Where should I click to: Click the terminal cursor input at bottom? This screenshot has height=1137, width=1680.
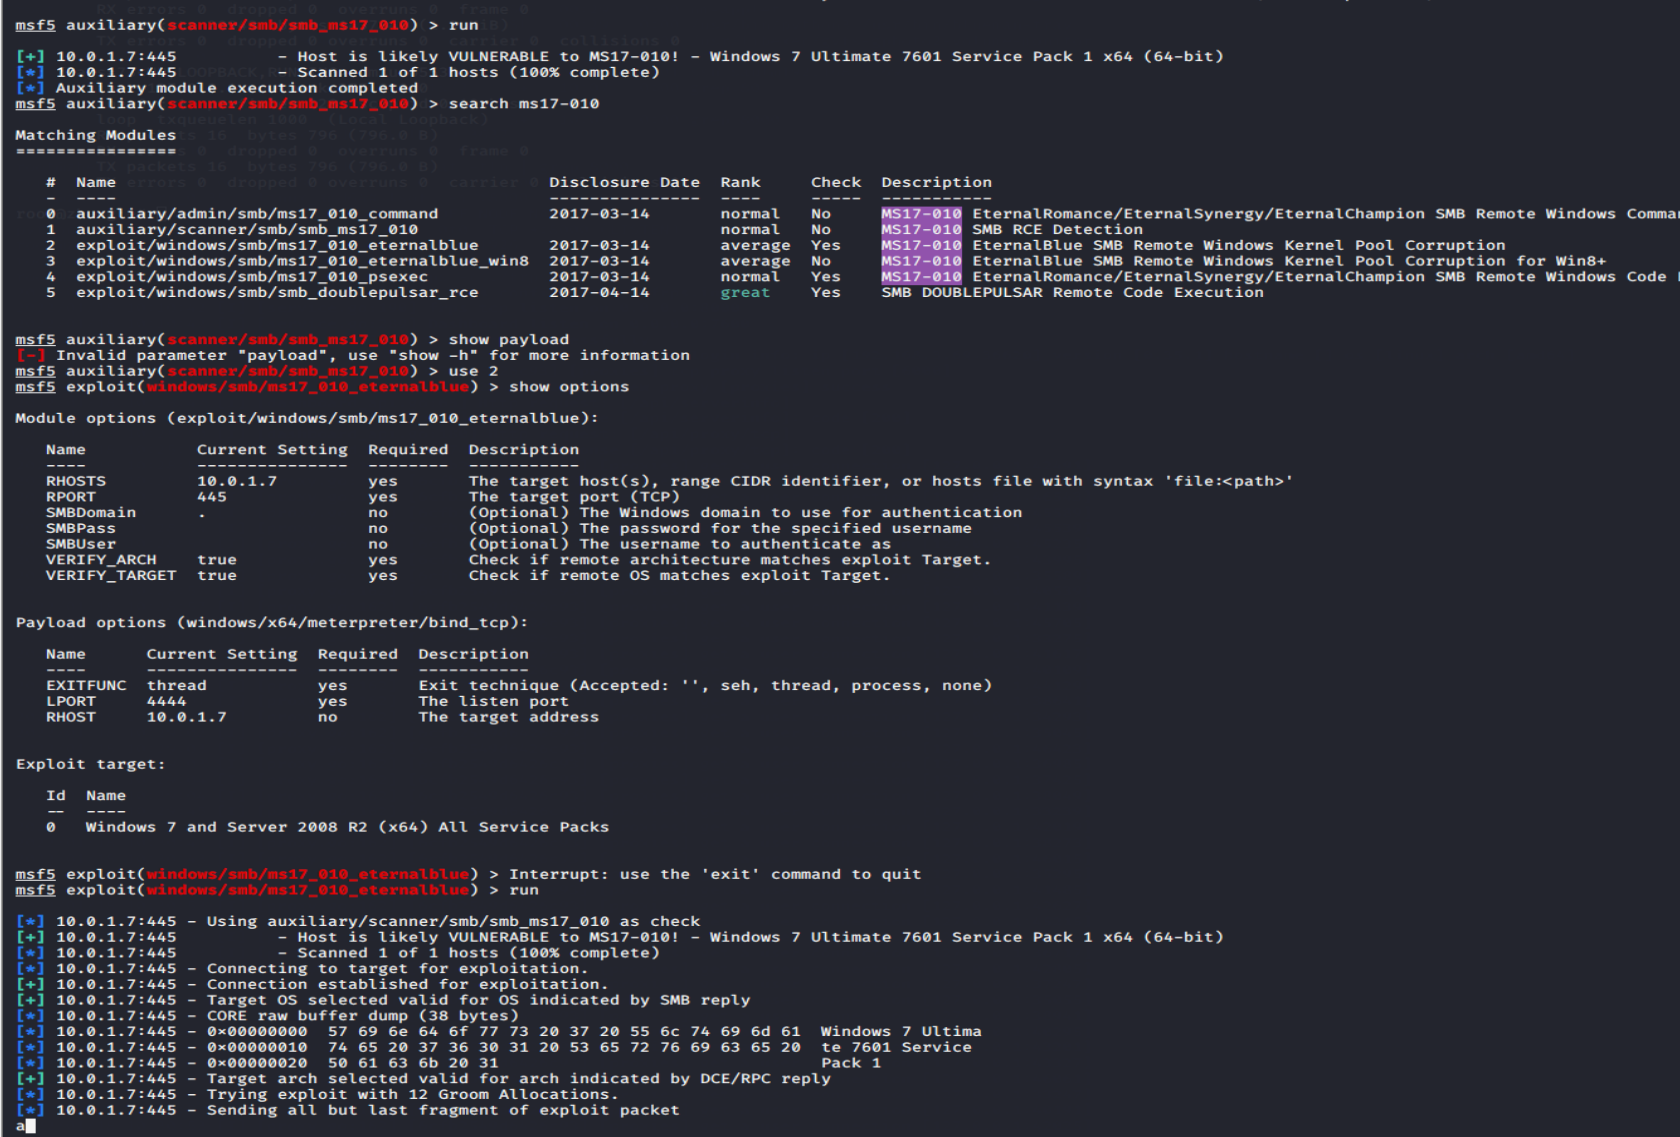30,1127
